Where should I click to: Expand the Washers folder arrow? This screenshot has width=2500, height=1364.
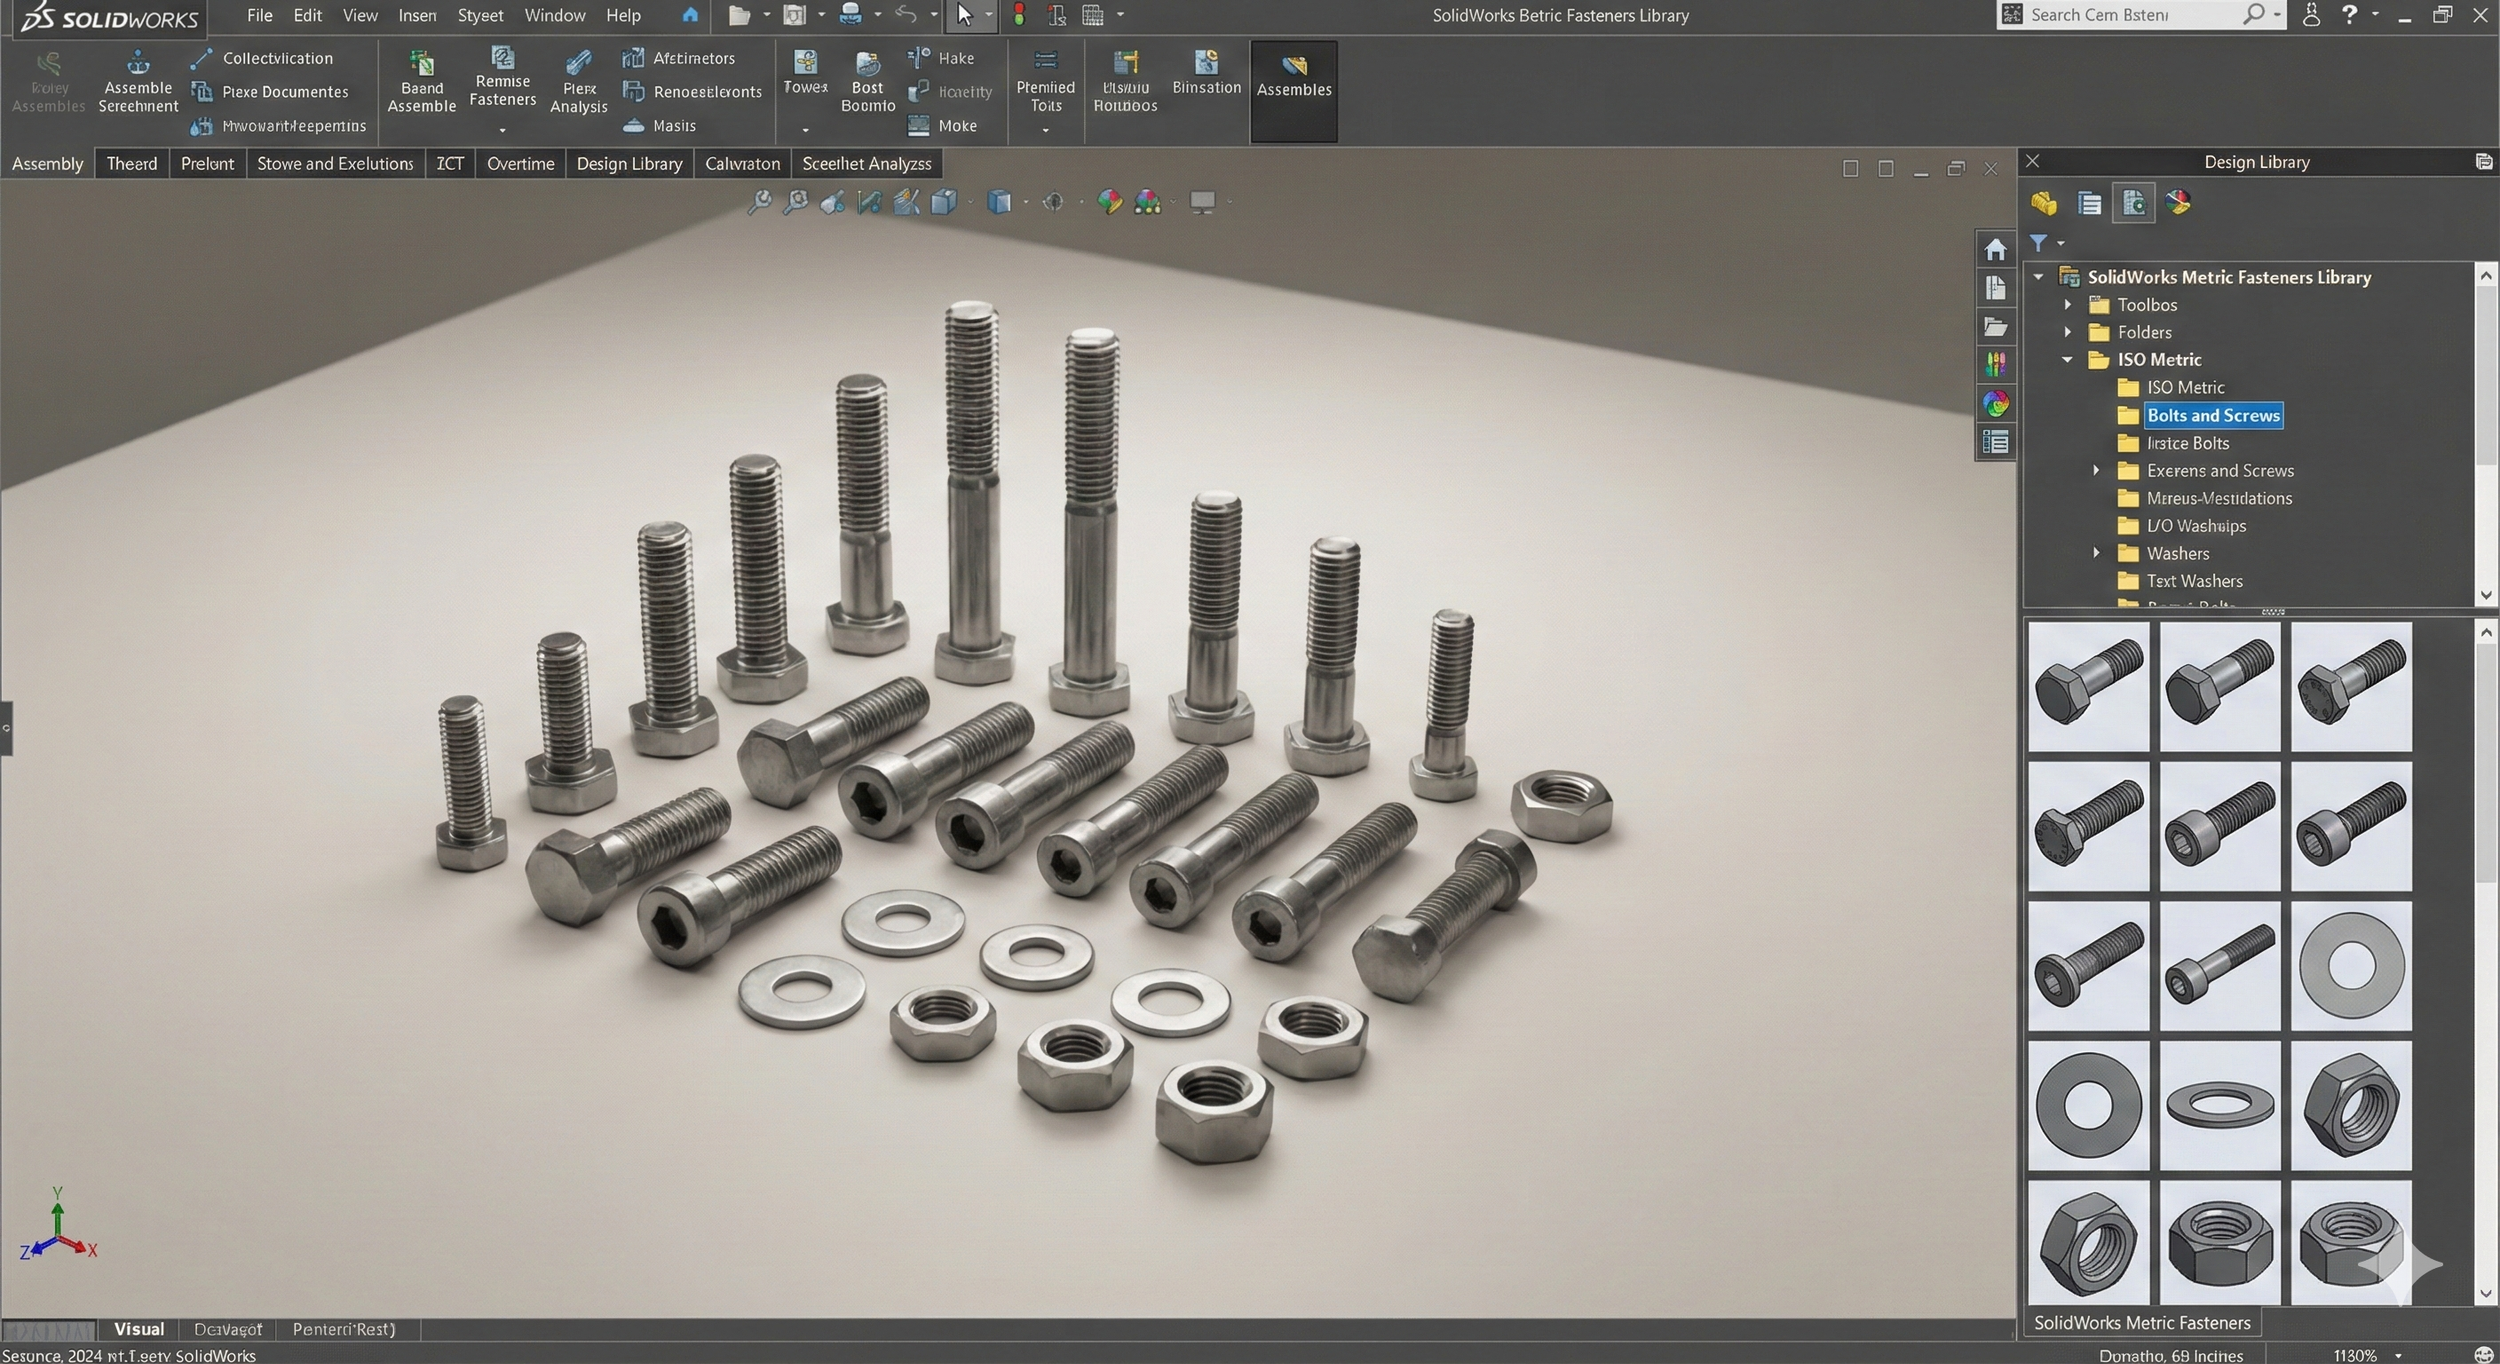(x=2097, y=553)
